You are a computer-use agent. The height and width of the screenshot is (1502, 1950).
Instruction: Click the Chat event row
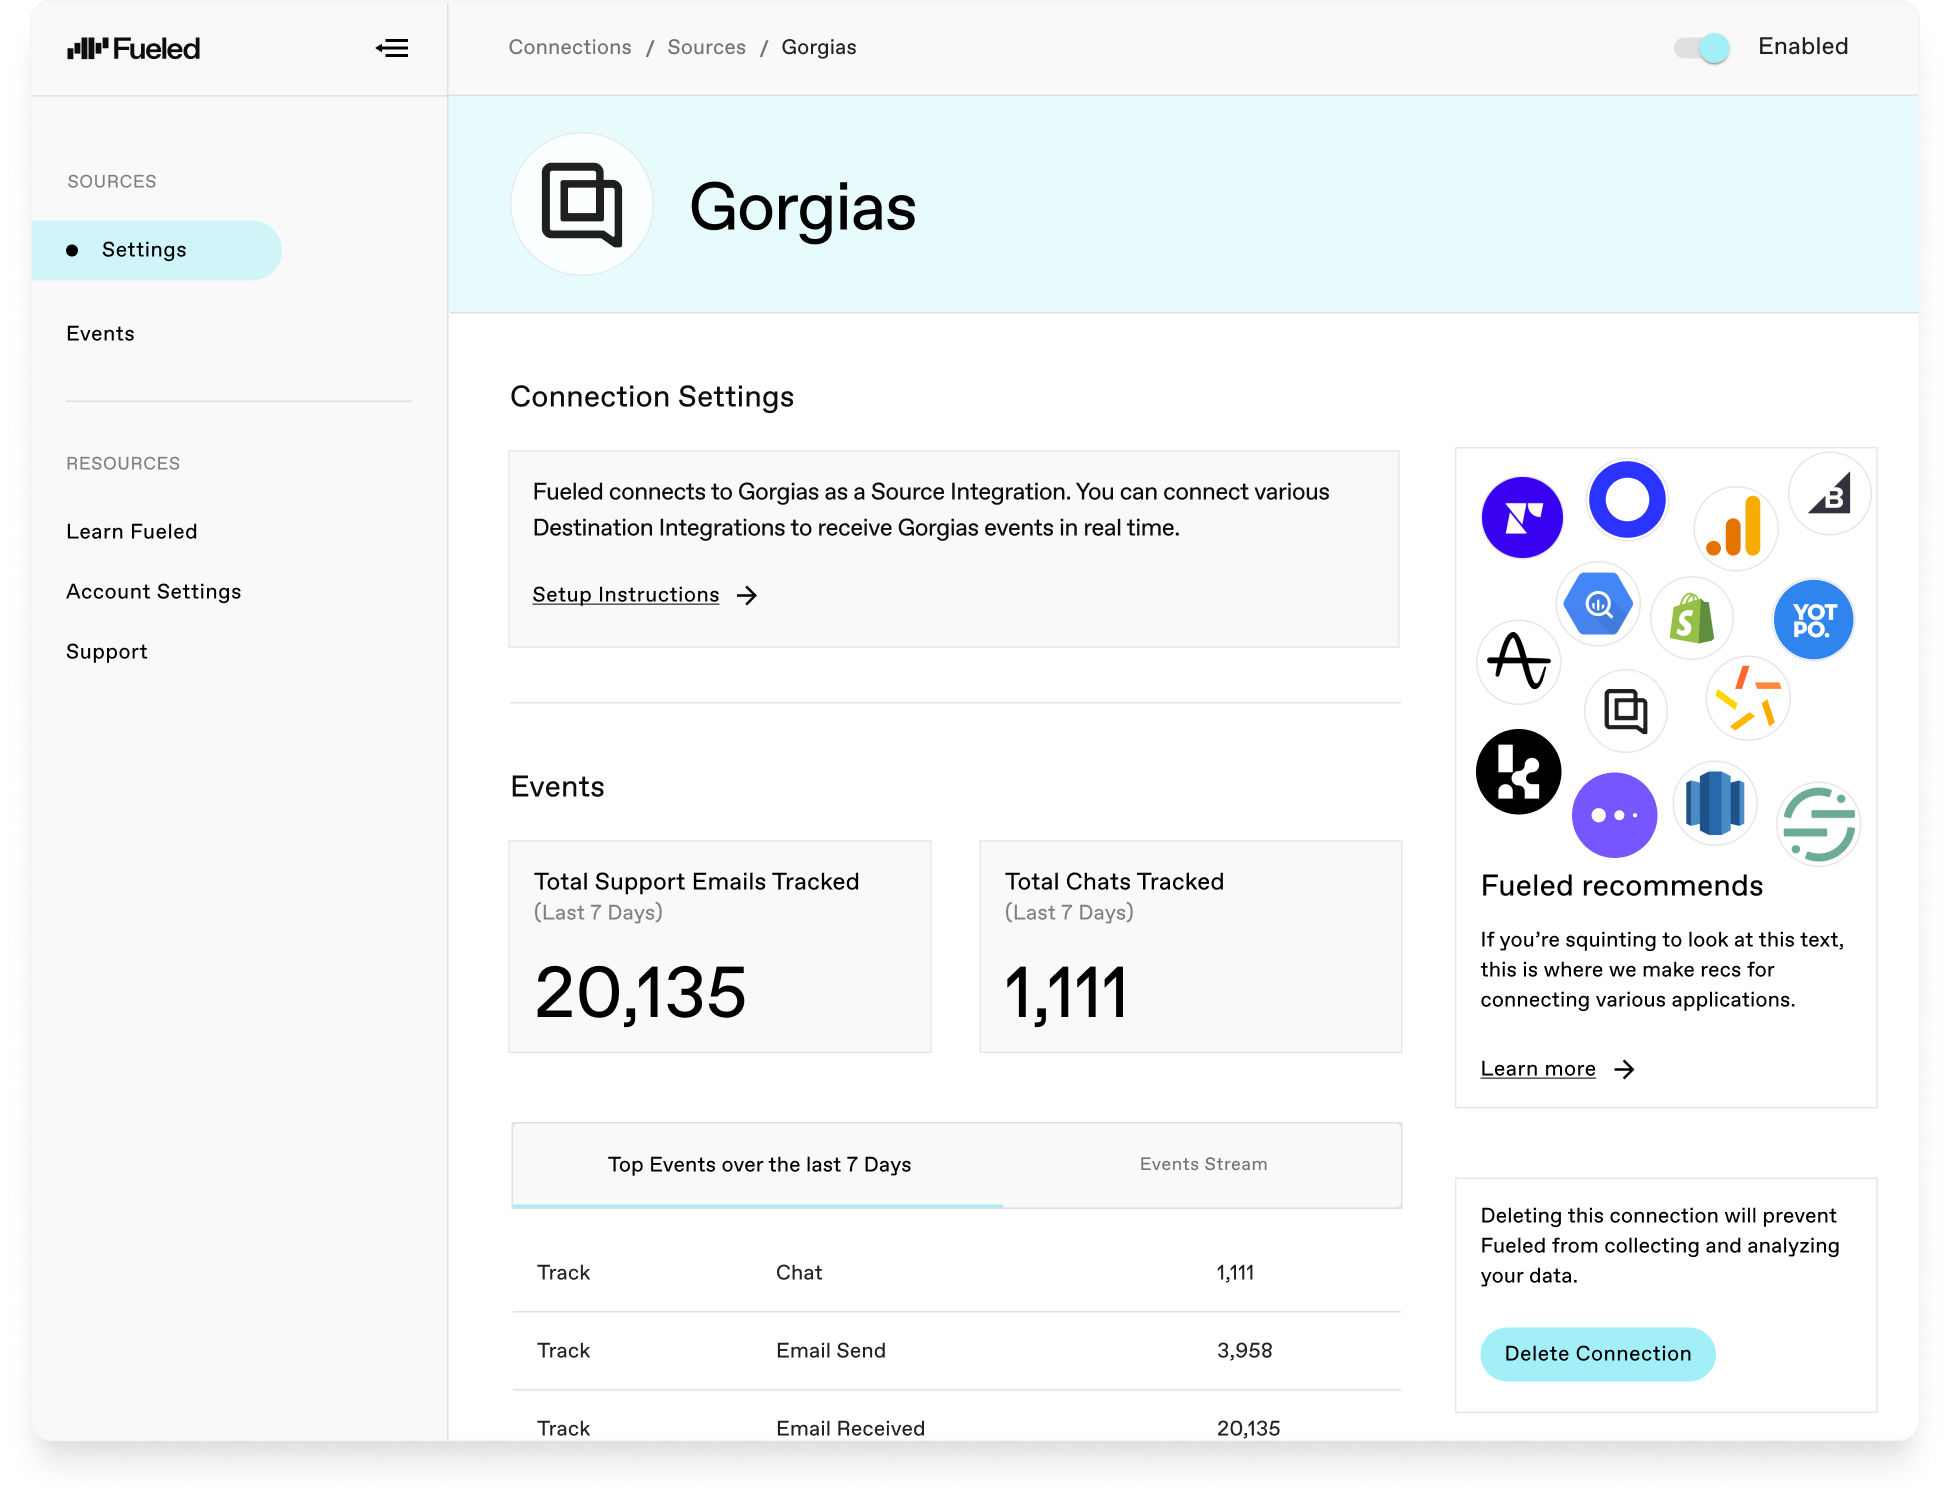pyautogui.click(x=957, y=1273)
